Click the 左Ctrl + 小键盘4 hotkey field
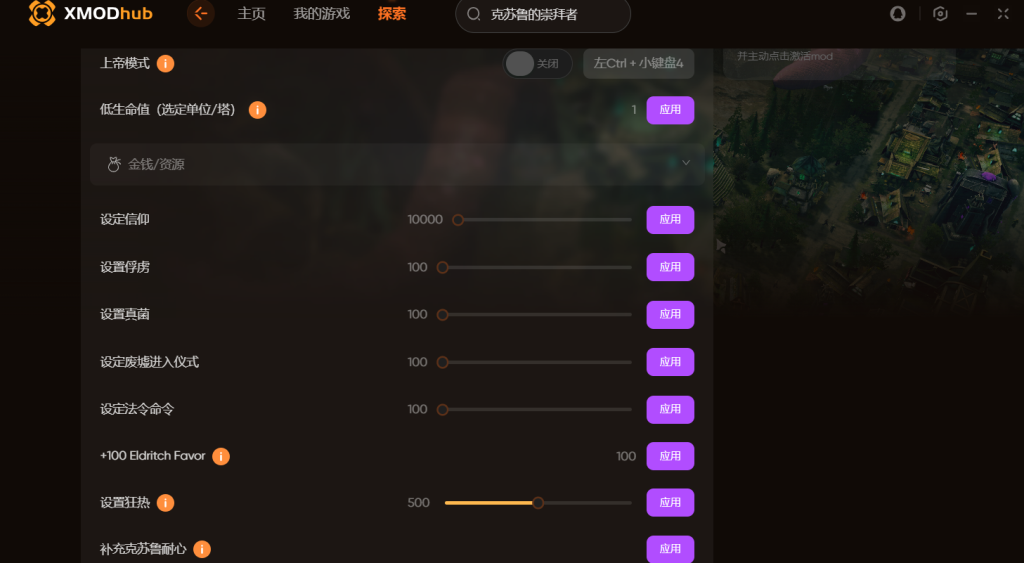 tap(638, 63)
